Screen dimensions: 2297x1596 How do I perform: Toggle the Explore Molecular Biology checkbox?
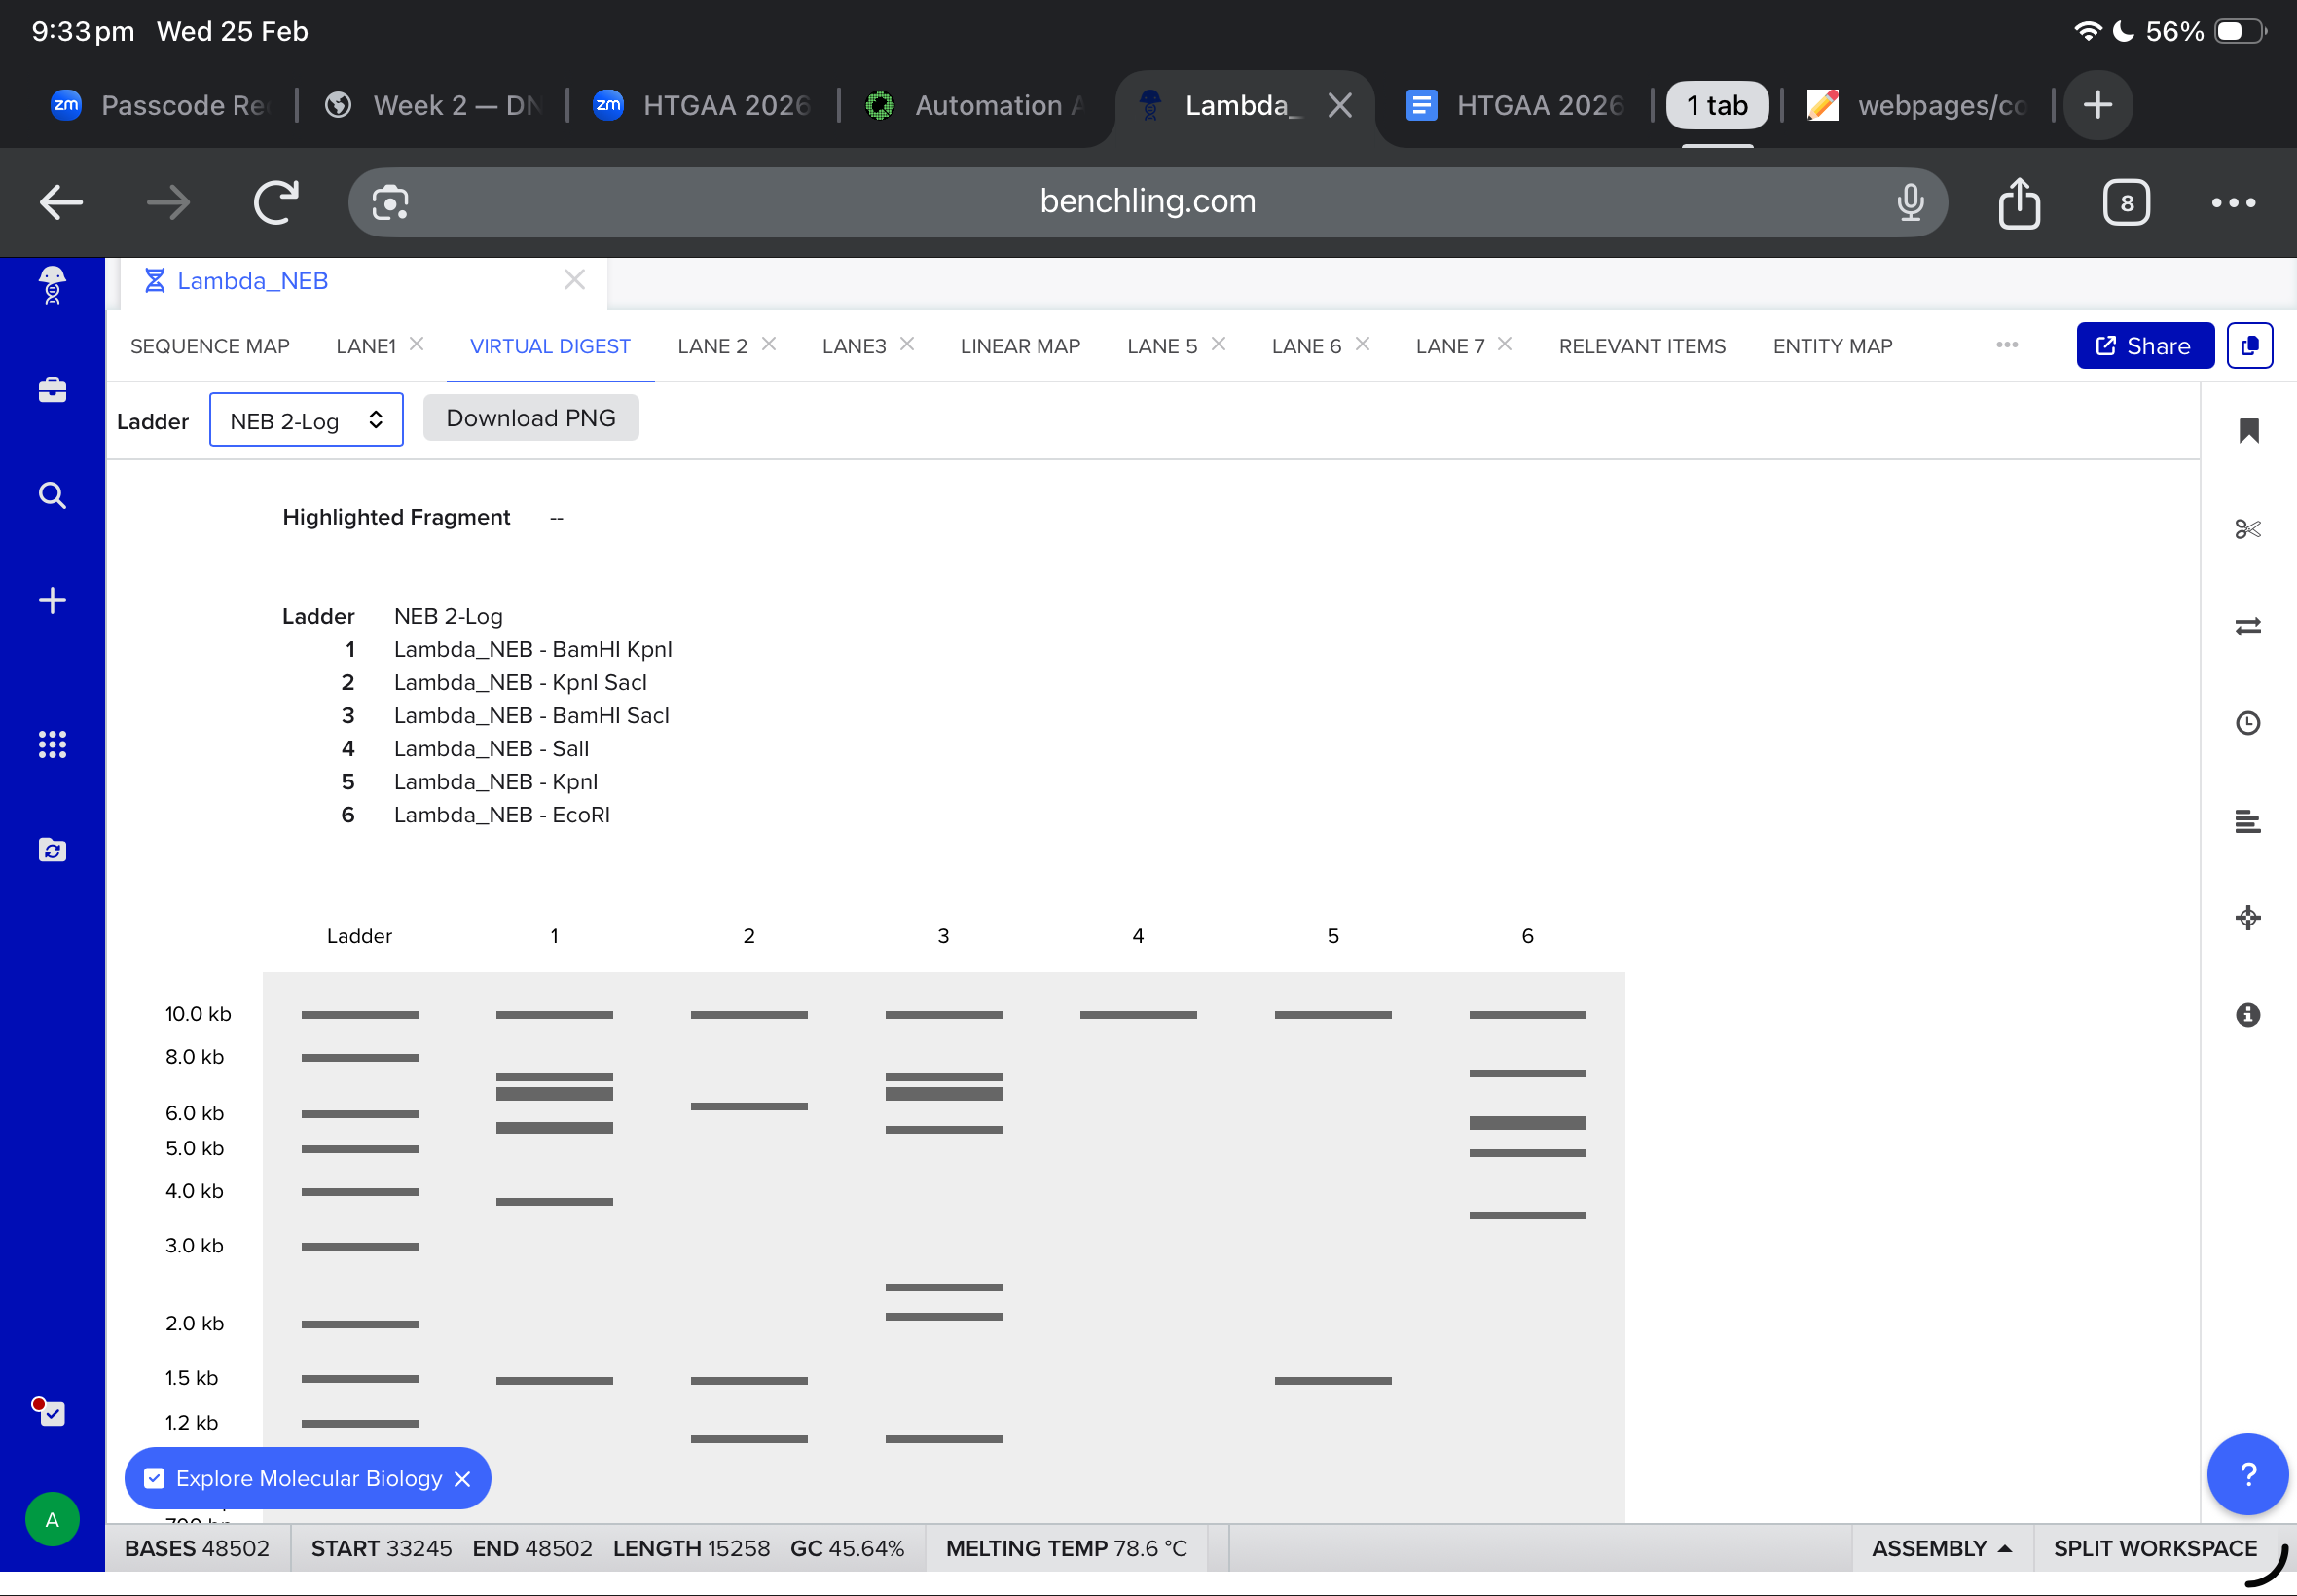click(154, 1478)
